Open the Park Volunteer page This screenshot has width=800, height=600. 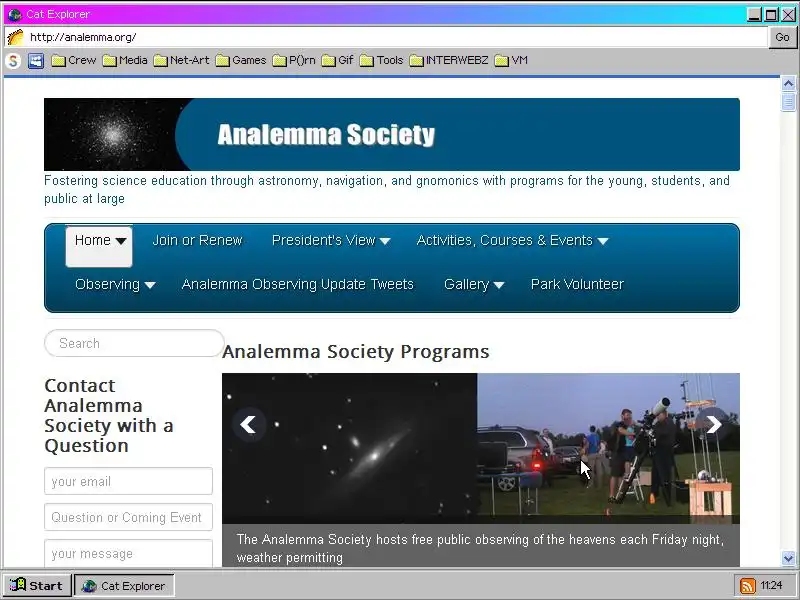click(577, 285)
